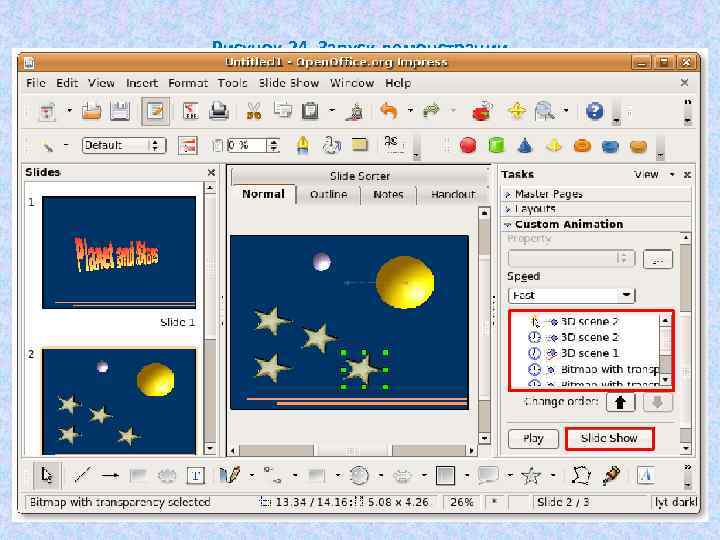
Task: Increase transparency with stepper arrows
Action: (x=274, y=142)
